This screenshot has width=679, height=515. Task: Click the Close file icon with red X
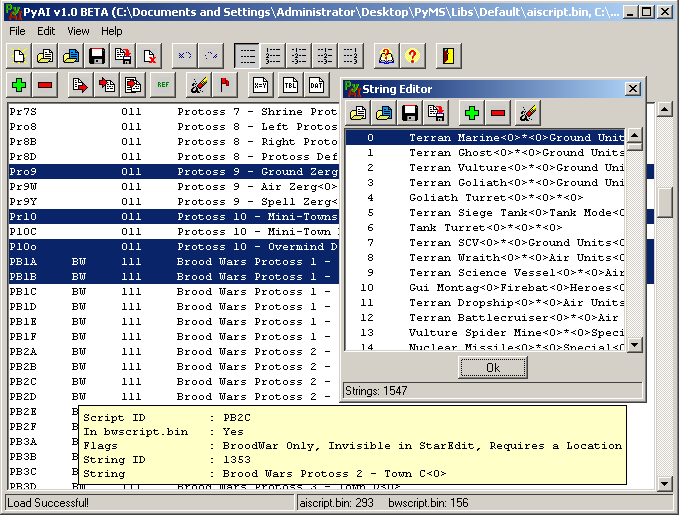149,56
